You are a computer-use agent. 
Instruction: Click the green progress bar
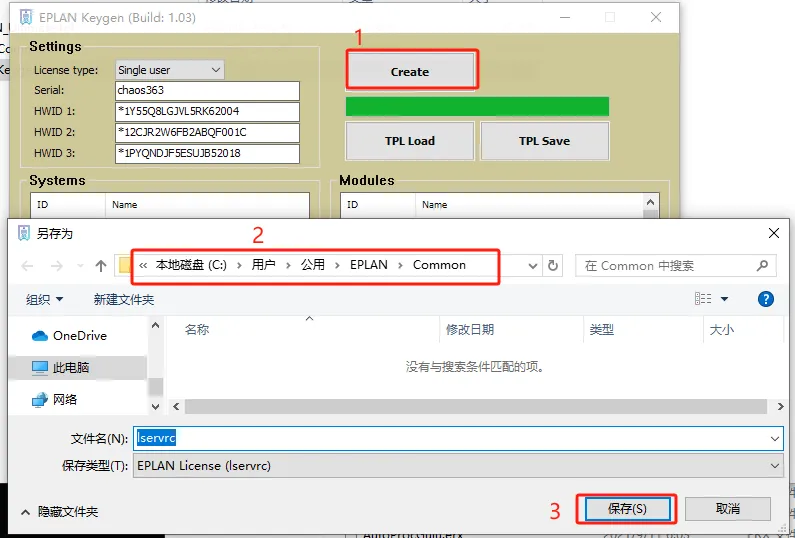pyautogui.click(x=477, y=106)
